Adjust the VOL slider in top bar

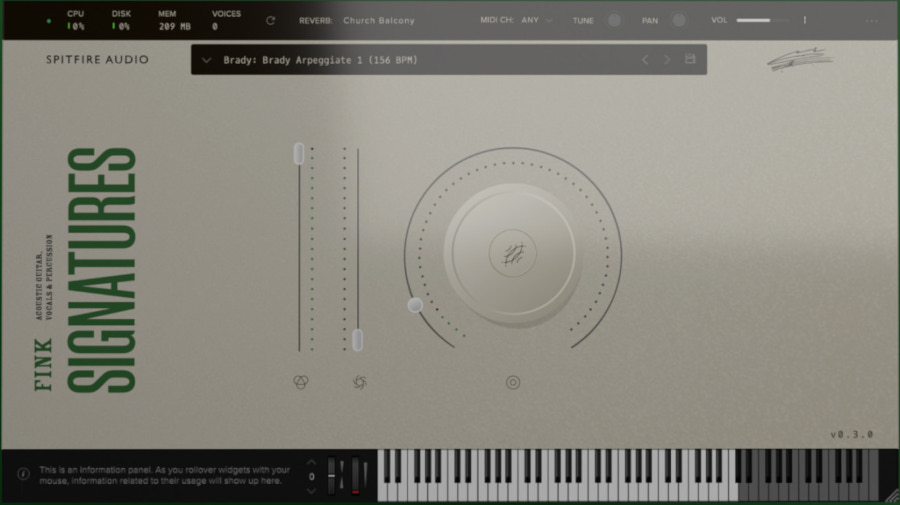pyautogui.click(x=763, y=20)
